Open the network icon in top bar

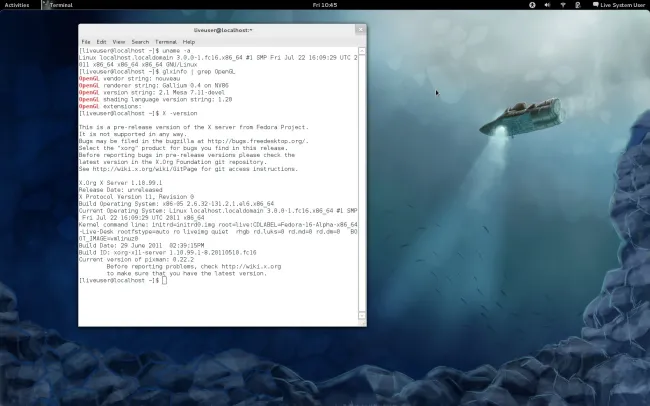[563, 5]
